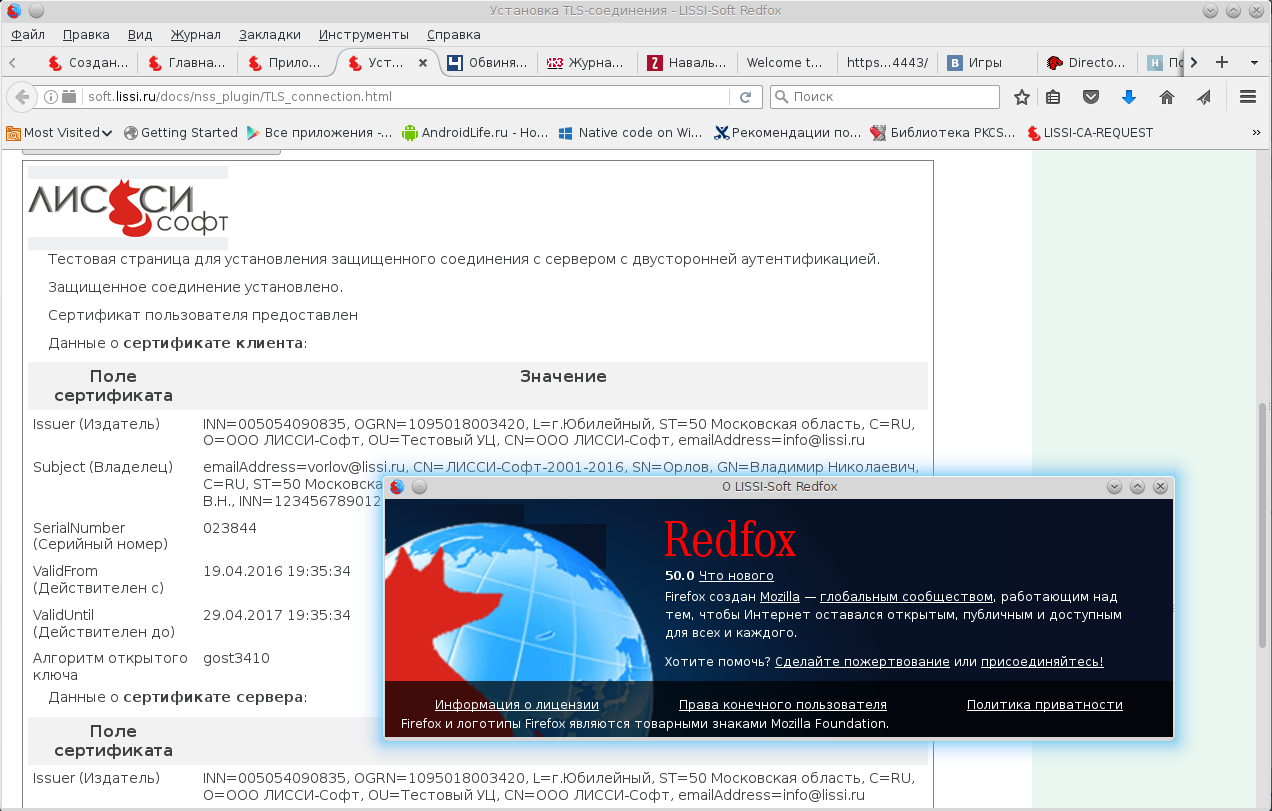Screen dimensions: 1272x811
Task: Open the 'Native code on Wi...' bookmark
Action: pyautogui.click(x=630, y=132)
